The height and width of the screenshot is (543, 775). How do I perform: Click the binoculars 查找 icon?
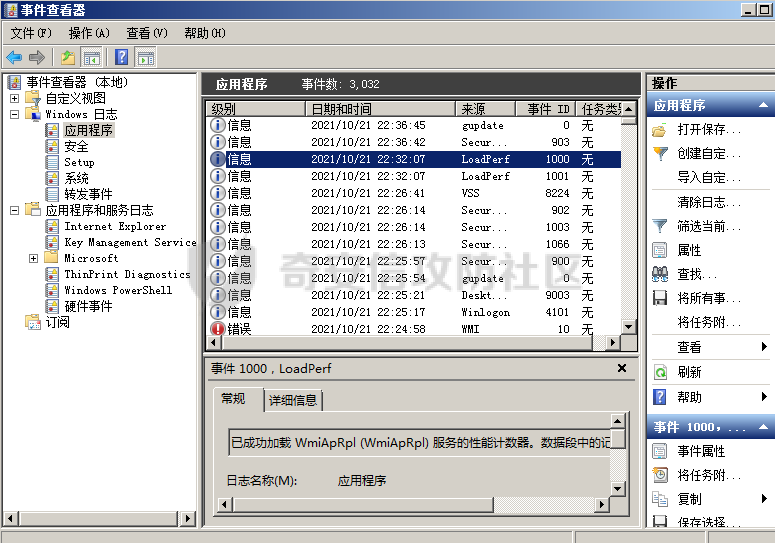click(660, 274)
